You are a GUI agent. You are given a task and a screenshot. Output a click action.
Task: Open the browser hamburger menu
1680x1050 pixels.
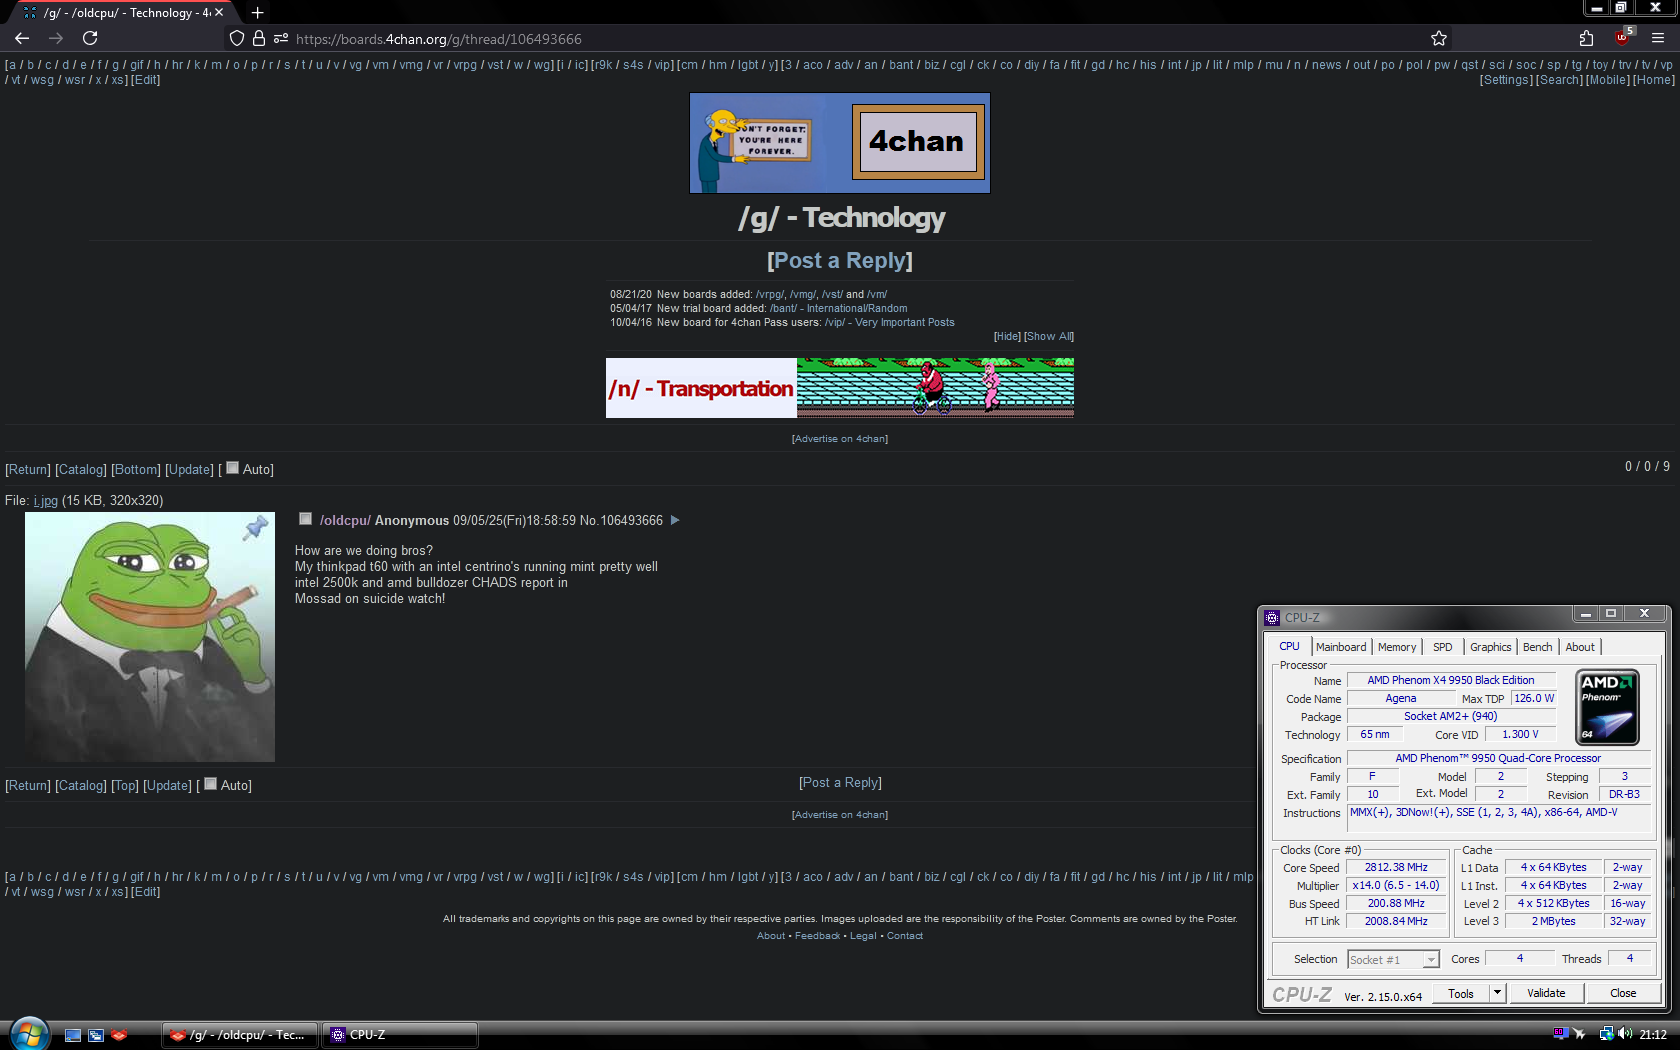1658,38
